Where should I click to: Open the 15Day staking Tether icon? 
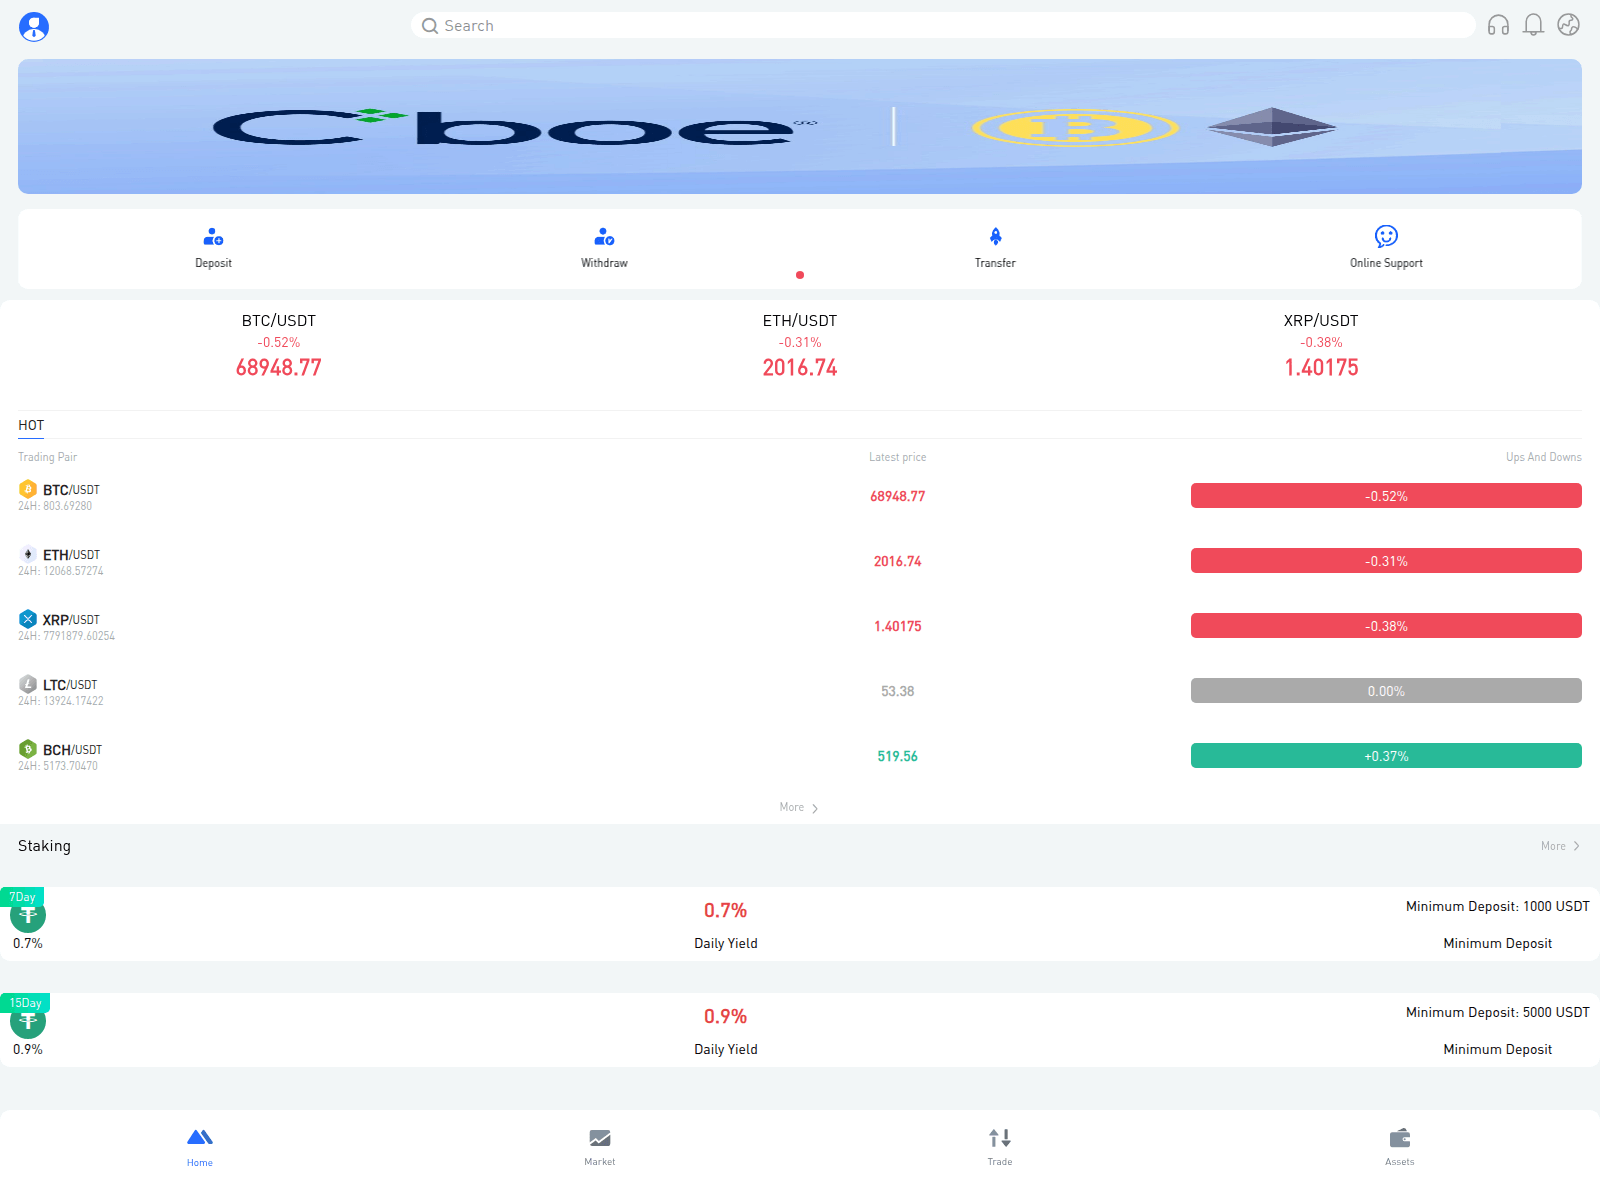[28, 1021]
